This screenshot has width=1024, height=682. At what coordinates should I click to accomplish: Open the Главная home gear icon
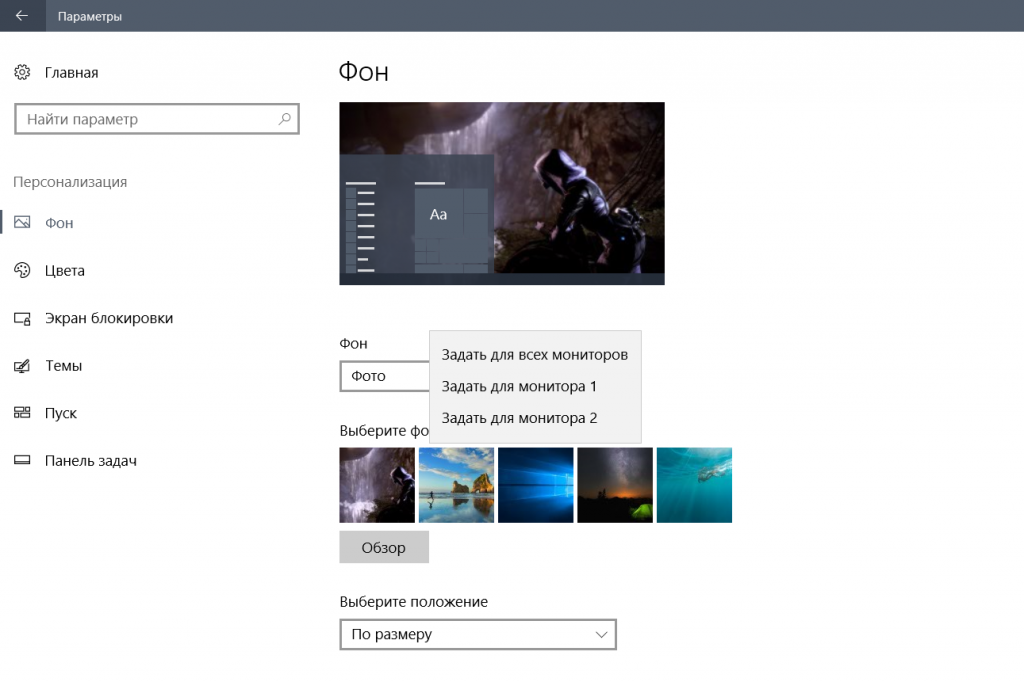22,72
